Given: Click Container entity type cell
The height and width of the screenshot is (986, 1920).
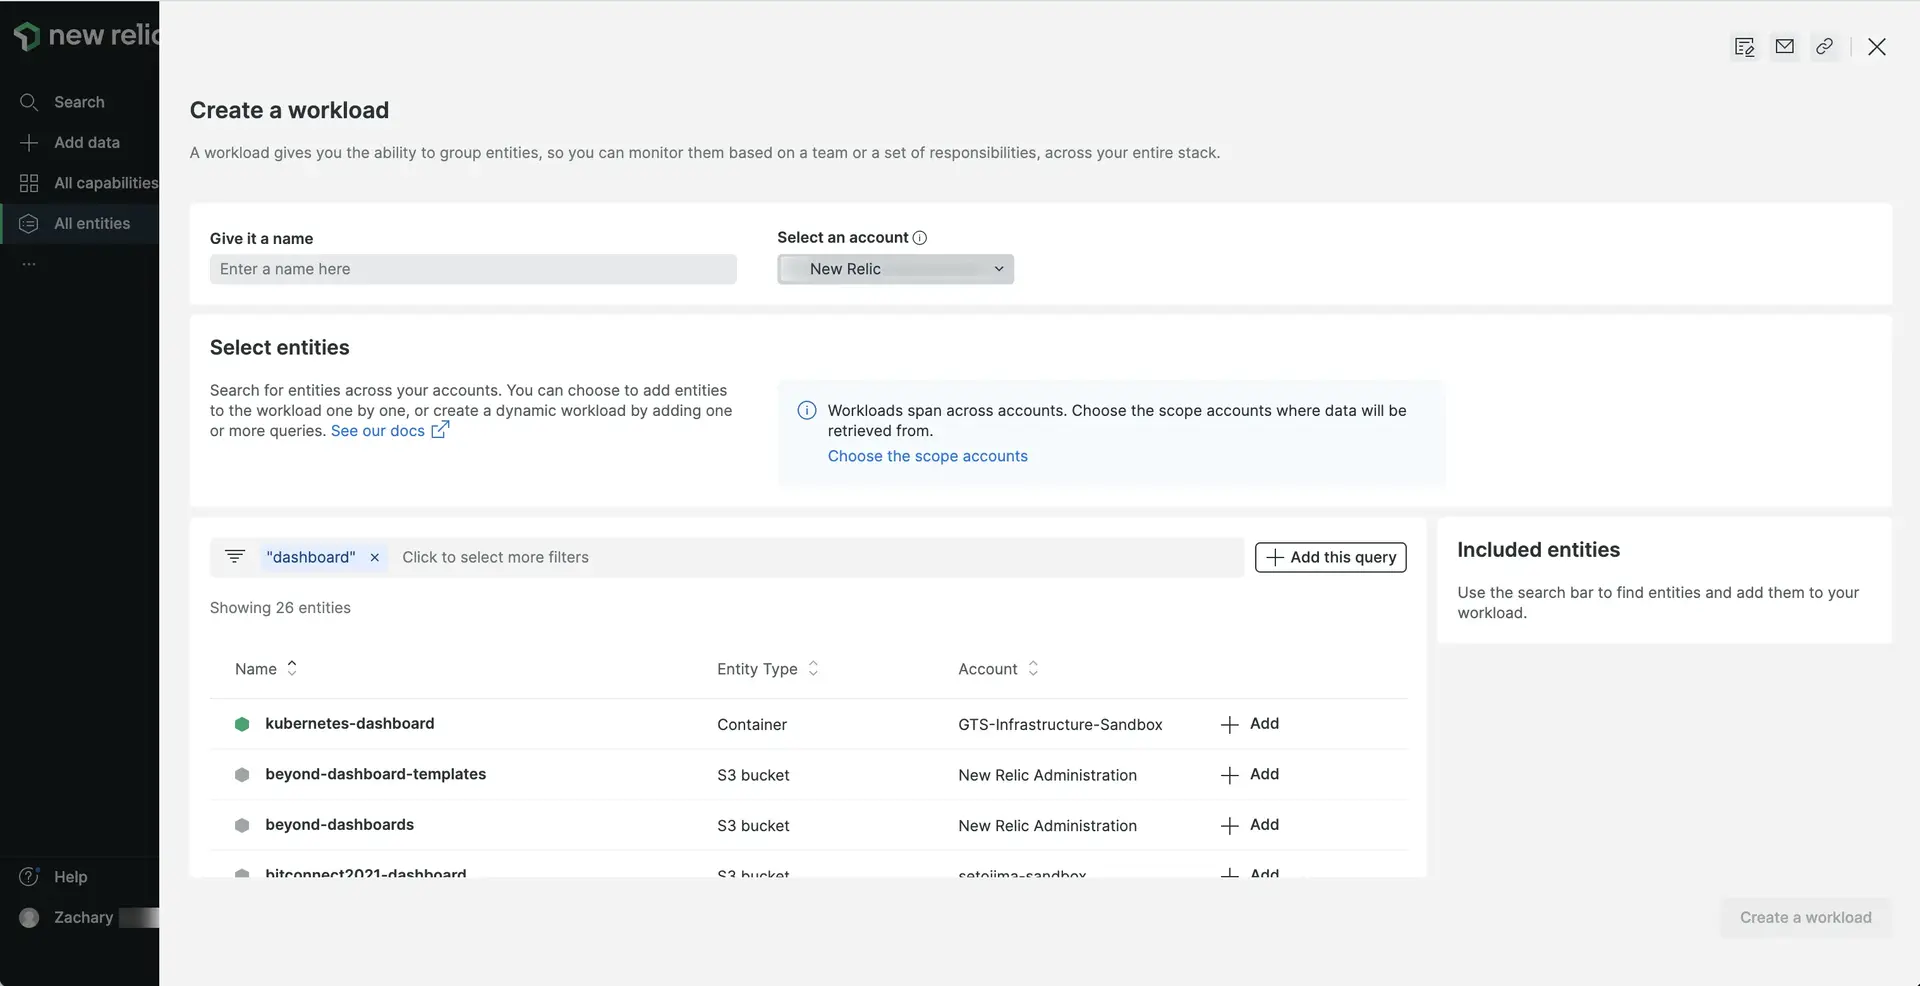Looking at the screenshot, I should pos(752,725).
